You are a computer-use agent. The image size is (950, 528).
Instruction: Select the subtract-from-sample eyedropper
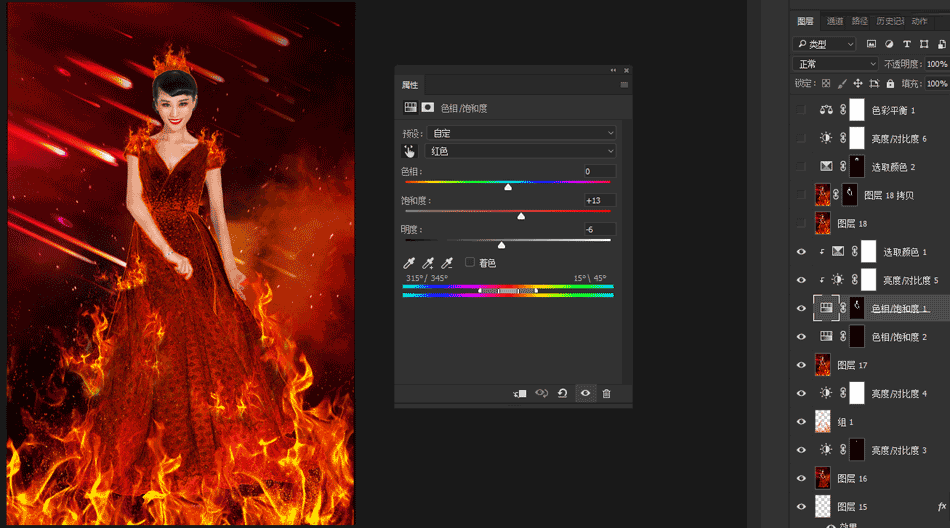(x=447, y=262)
